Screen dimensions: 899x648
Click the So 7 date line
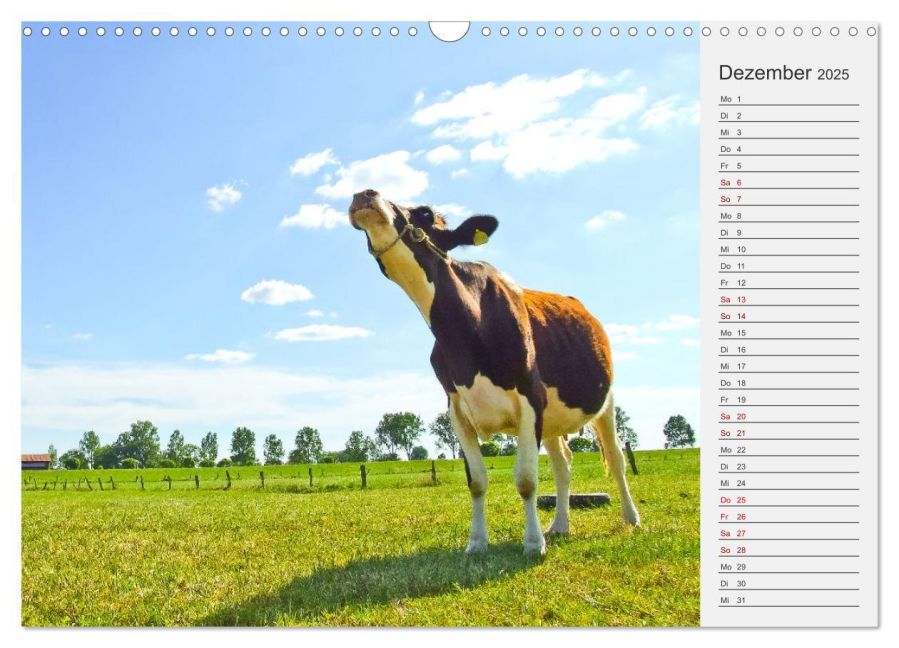point(789,199)
